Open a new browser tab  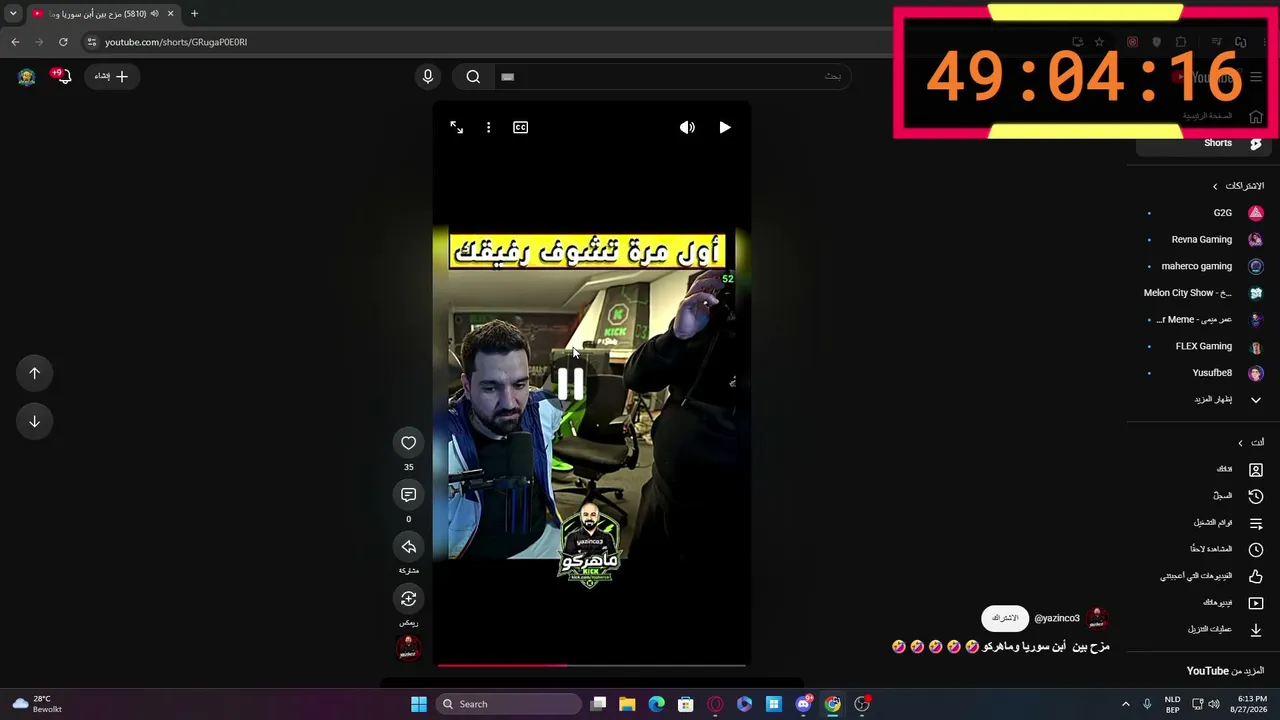194,13
